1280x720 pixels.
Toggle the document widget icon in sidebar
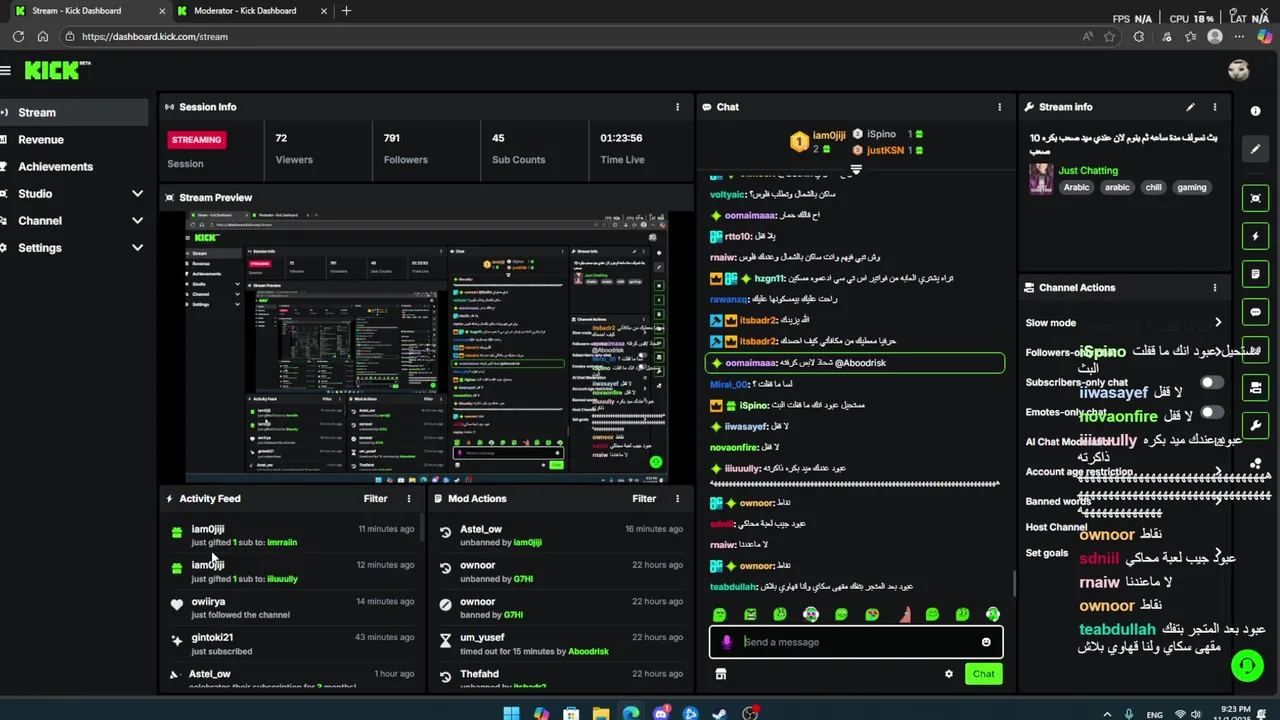point(1256,274)
